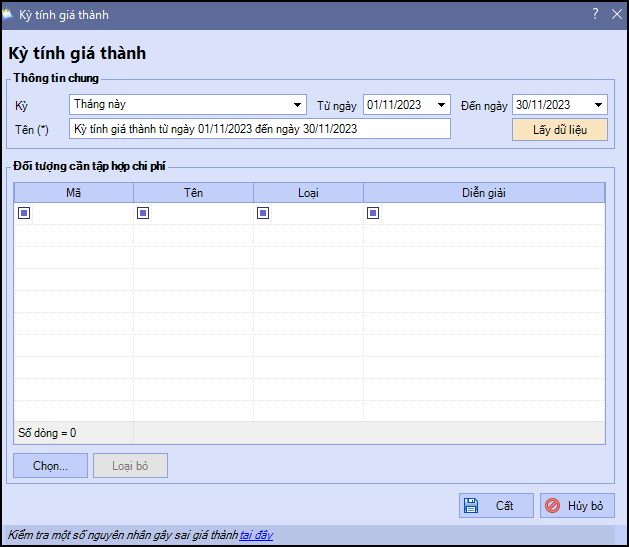This screenshot has width=629, height=547.
Task: Click the Chọn... button
Action: pos(50,465)
